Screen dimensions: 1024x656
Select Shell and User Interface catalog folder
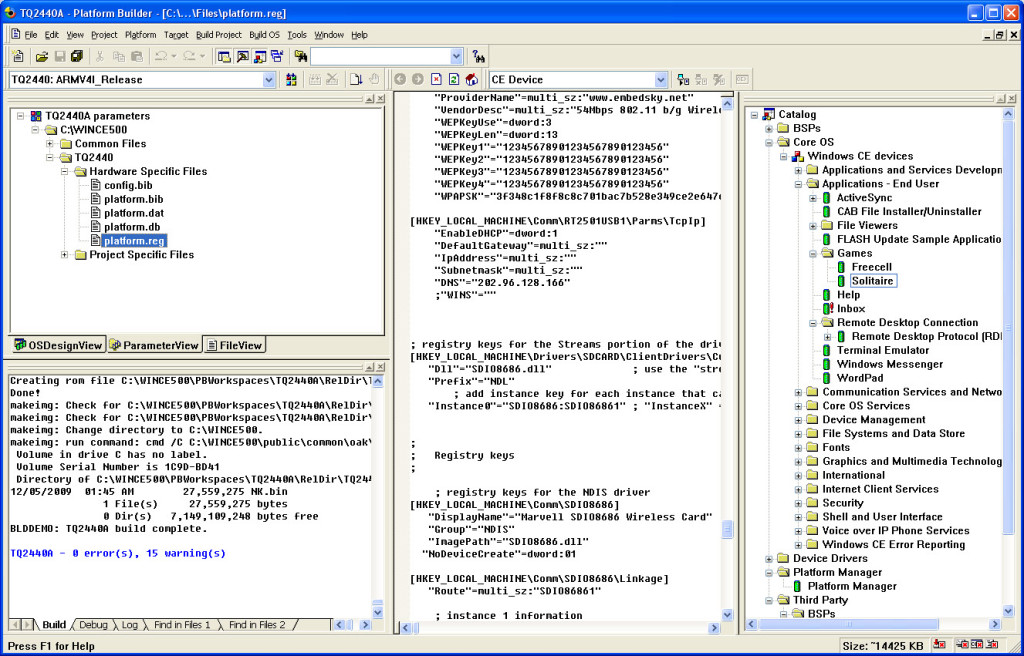click(x=882, y=517)
